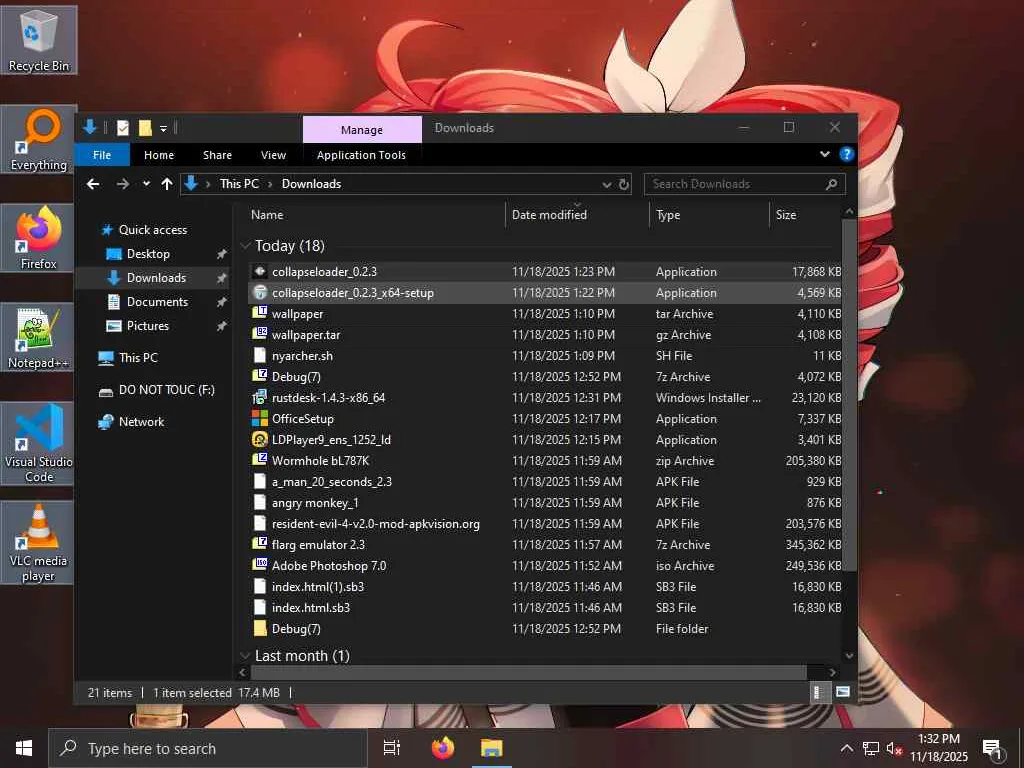Click the Properties icon in quick access toolbar
The image size is (1024, 768).
pos(123,128)
